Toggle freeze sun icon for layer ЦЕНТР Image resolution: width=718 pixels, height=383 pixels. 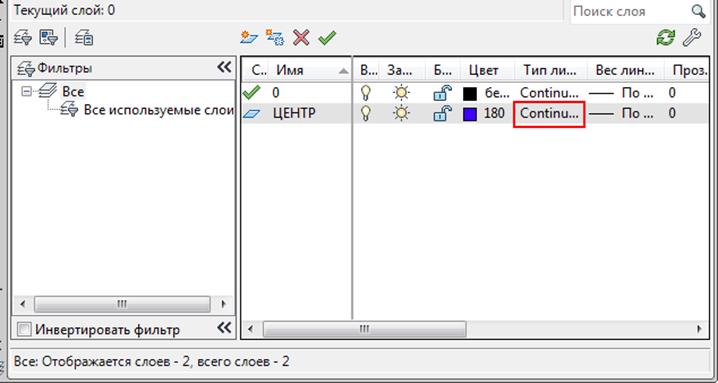pyautogui.click(x=401, y=113)
